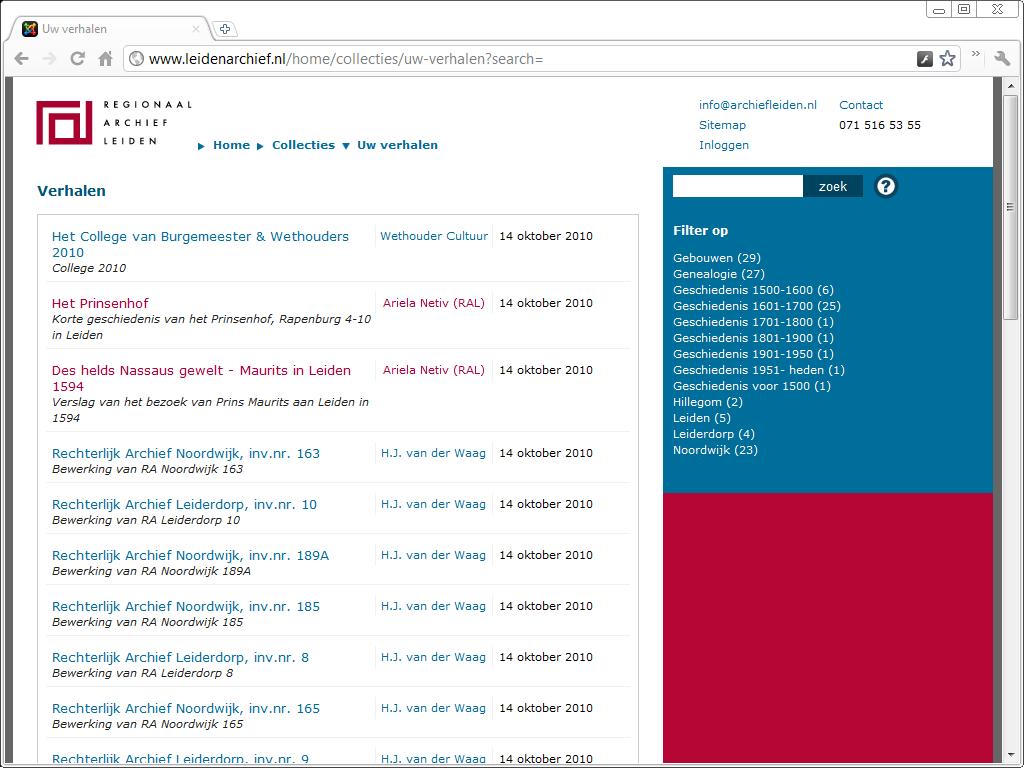Close the Uw verhalen tab
This screenshot has height=768, width=1024.
click(x=195, y=29)
